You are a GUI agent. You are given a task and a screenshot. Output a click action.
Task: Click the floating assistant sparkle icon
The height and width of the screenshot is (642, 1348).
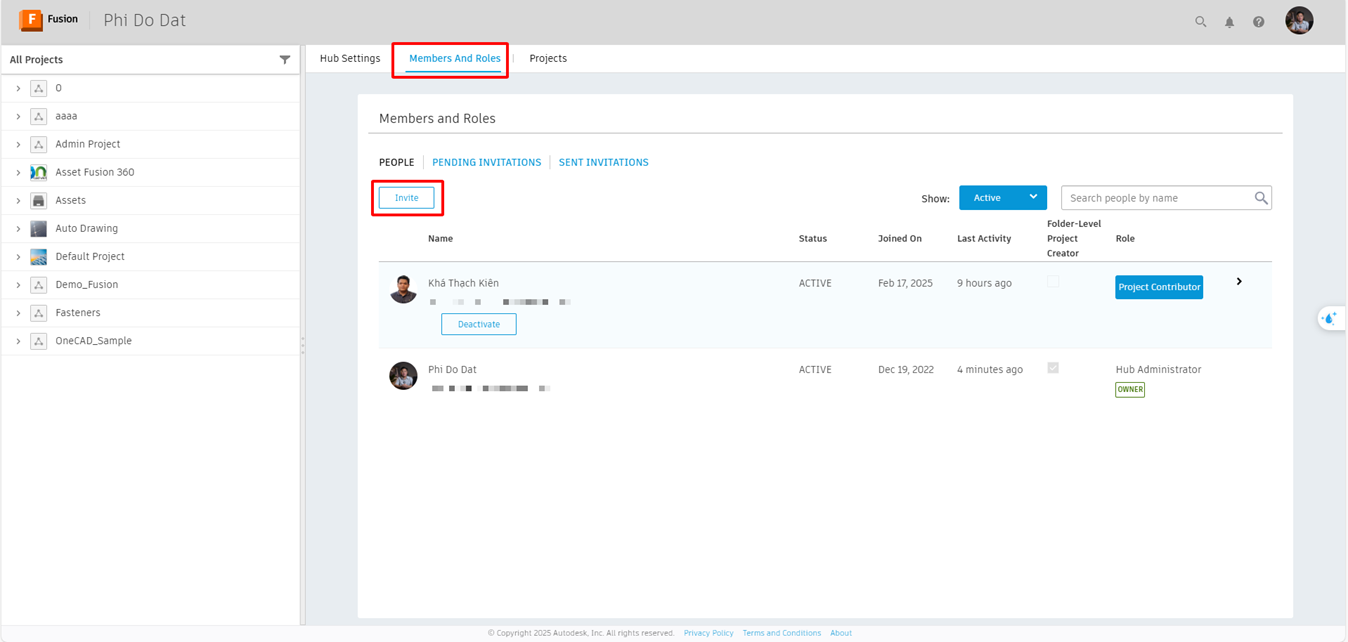click(1330, 319)
